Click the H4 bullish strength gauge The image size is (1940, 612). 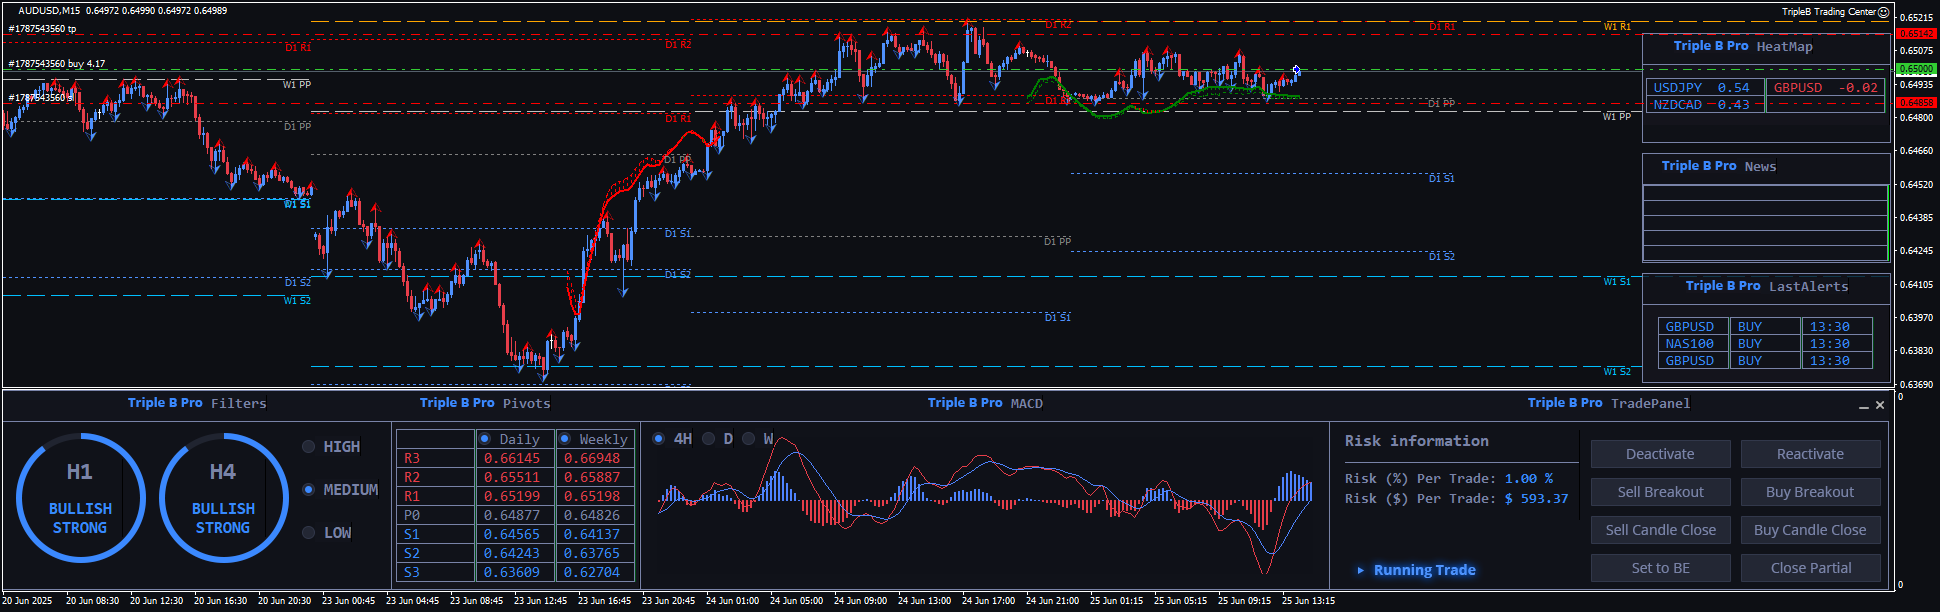(223, 497)
